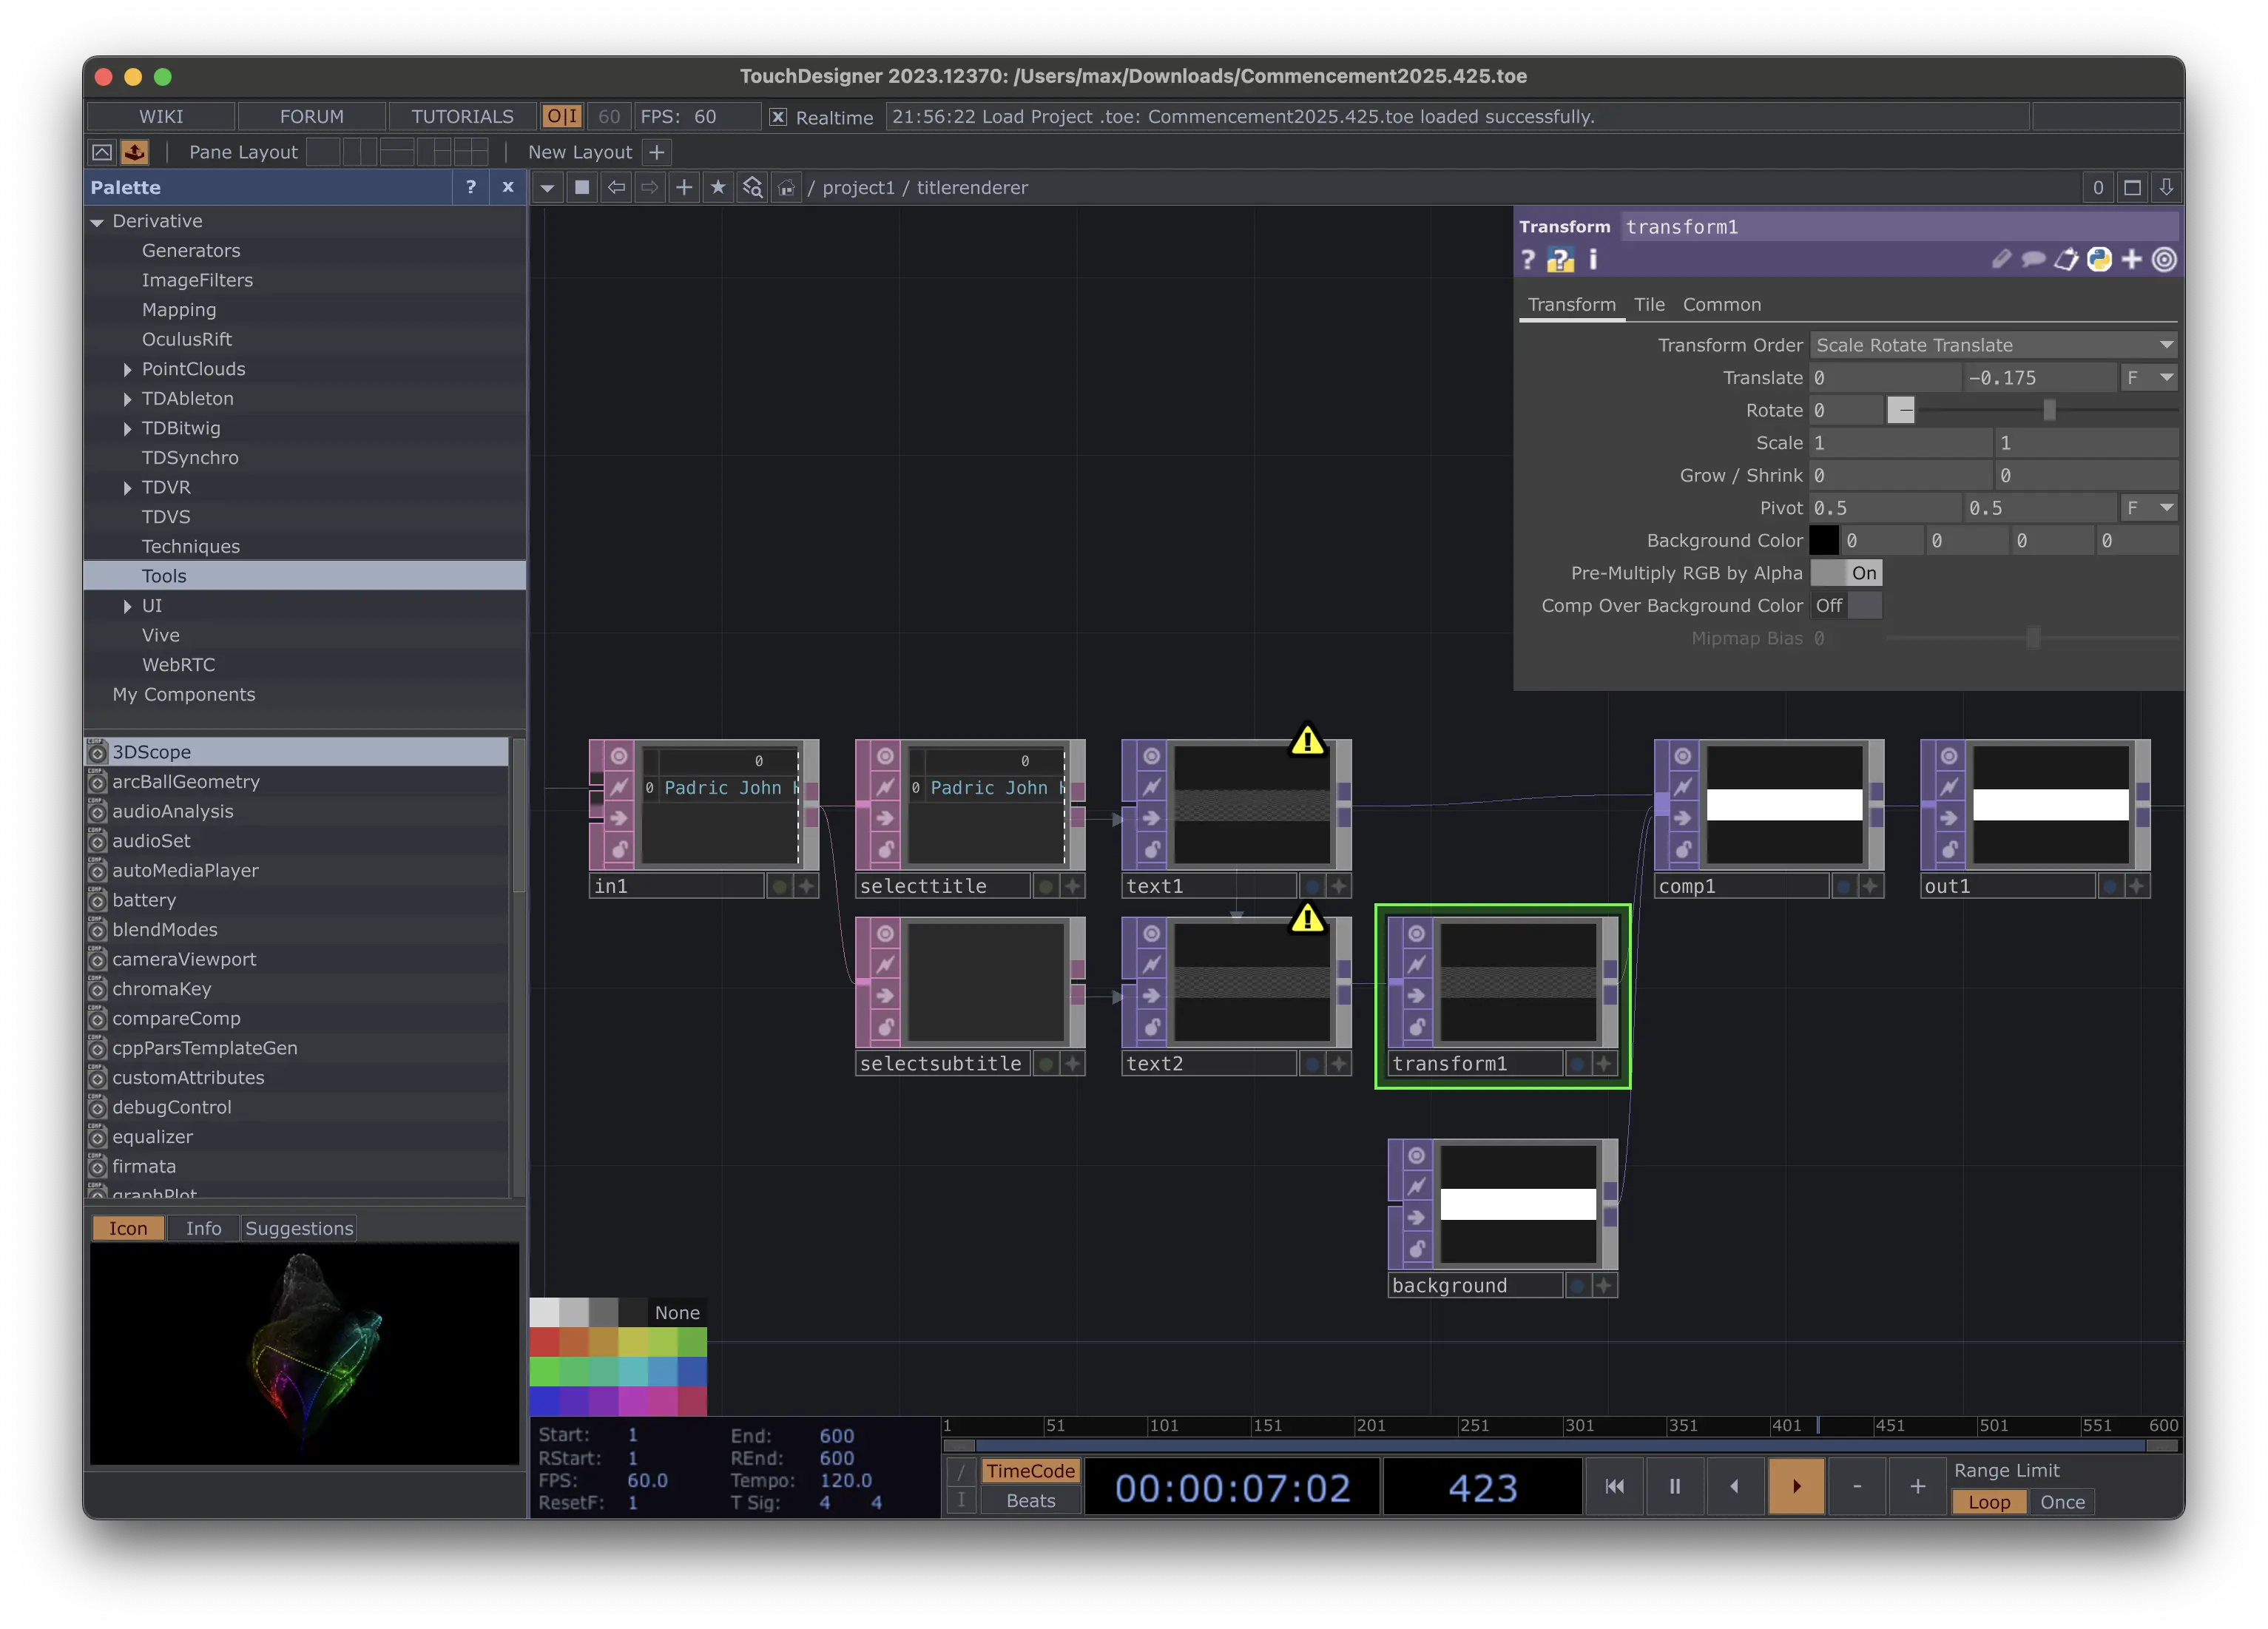Viewport: 2268px width, 1629px height.
Task: Click the bookmark star icon in pathbar
Action: click(x=717, y=187)
